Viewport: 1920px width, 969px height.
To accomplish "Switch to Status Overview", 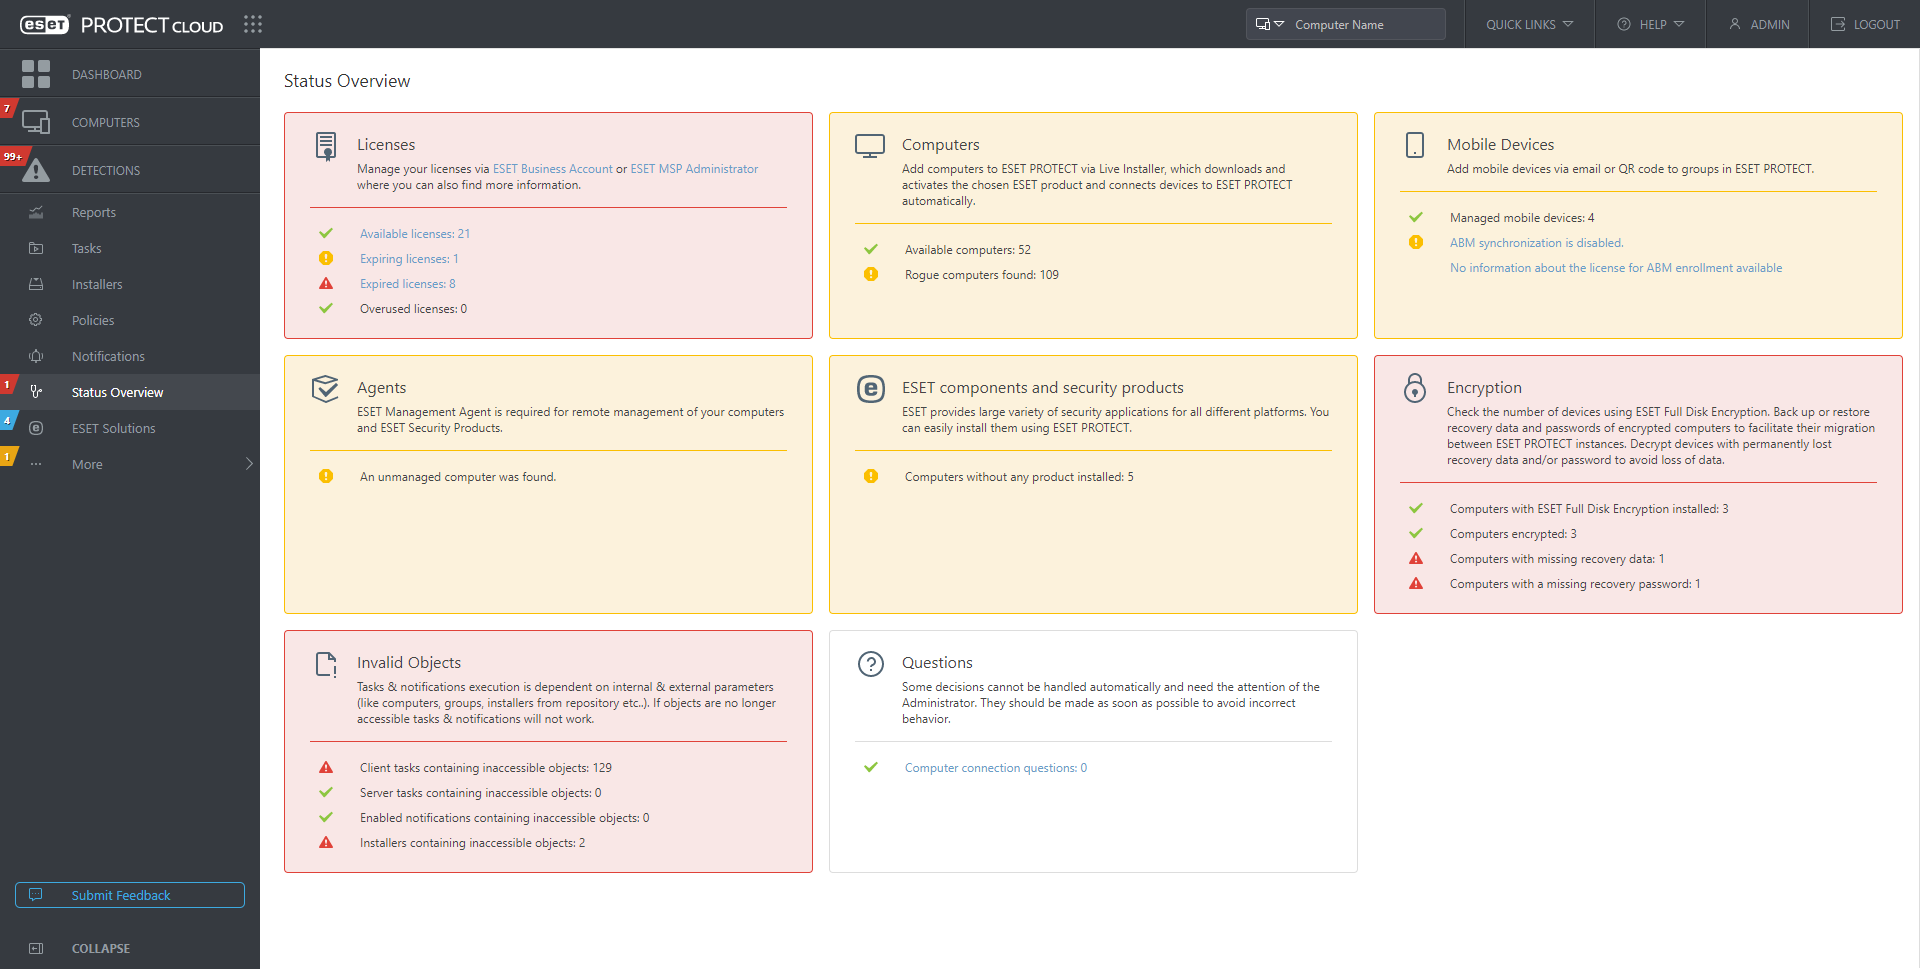I will coord(117,392).
